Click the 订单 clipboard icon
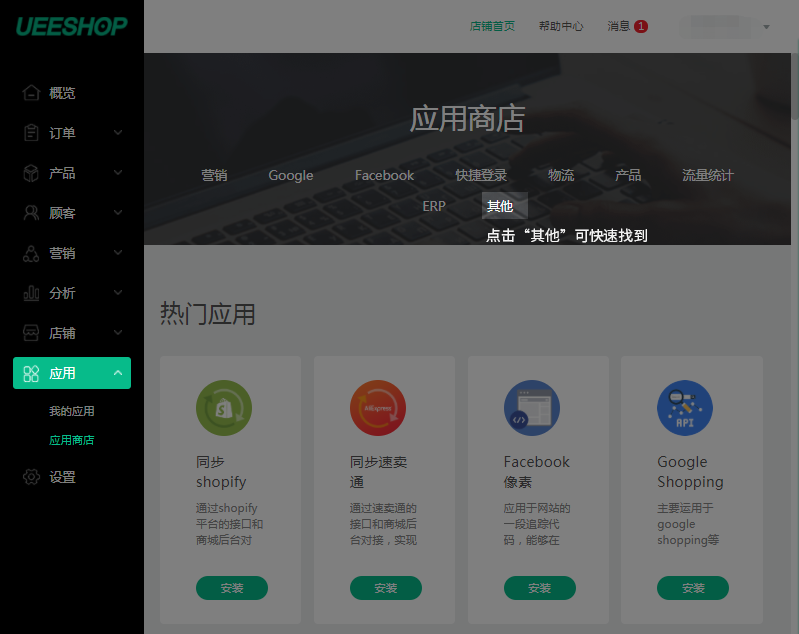This screenshot has height=634, width=799. [x=31, y=133]
